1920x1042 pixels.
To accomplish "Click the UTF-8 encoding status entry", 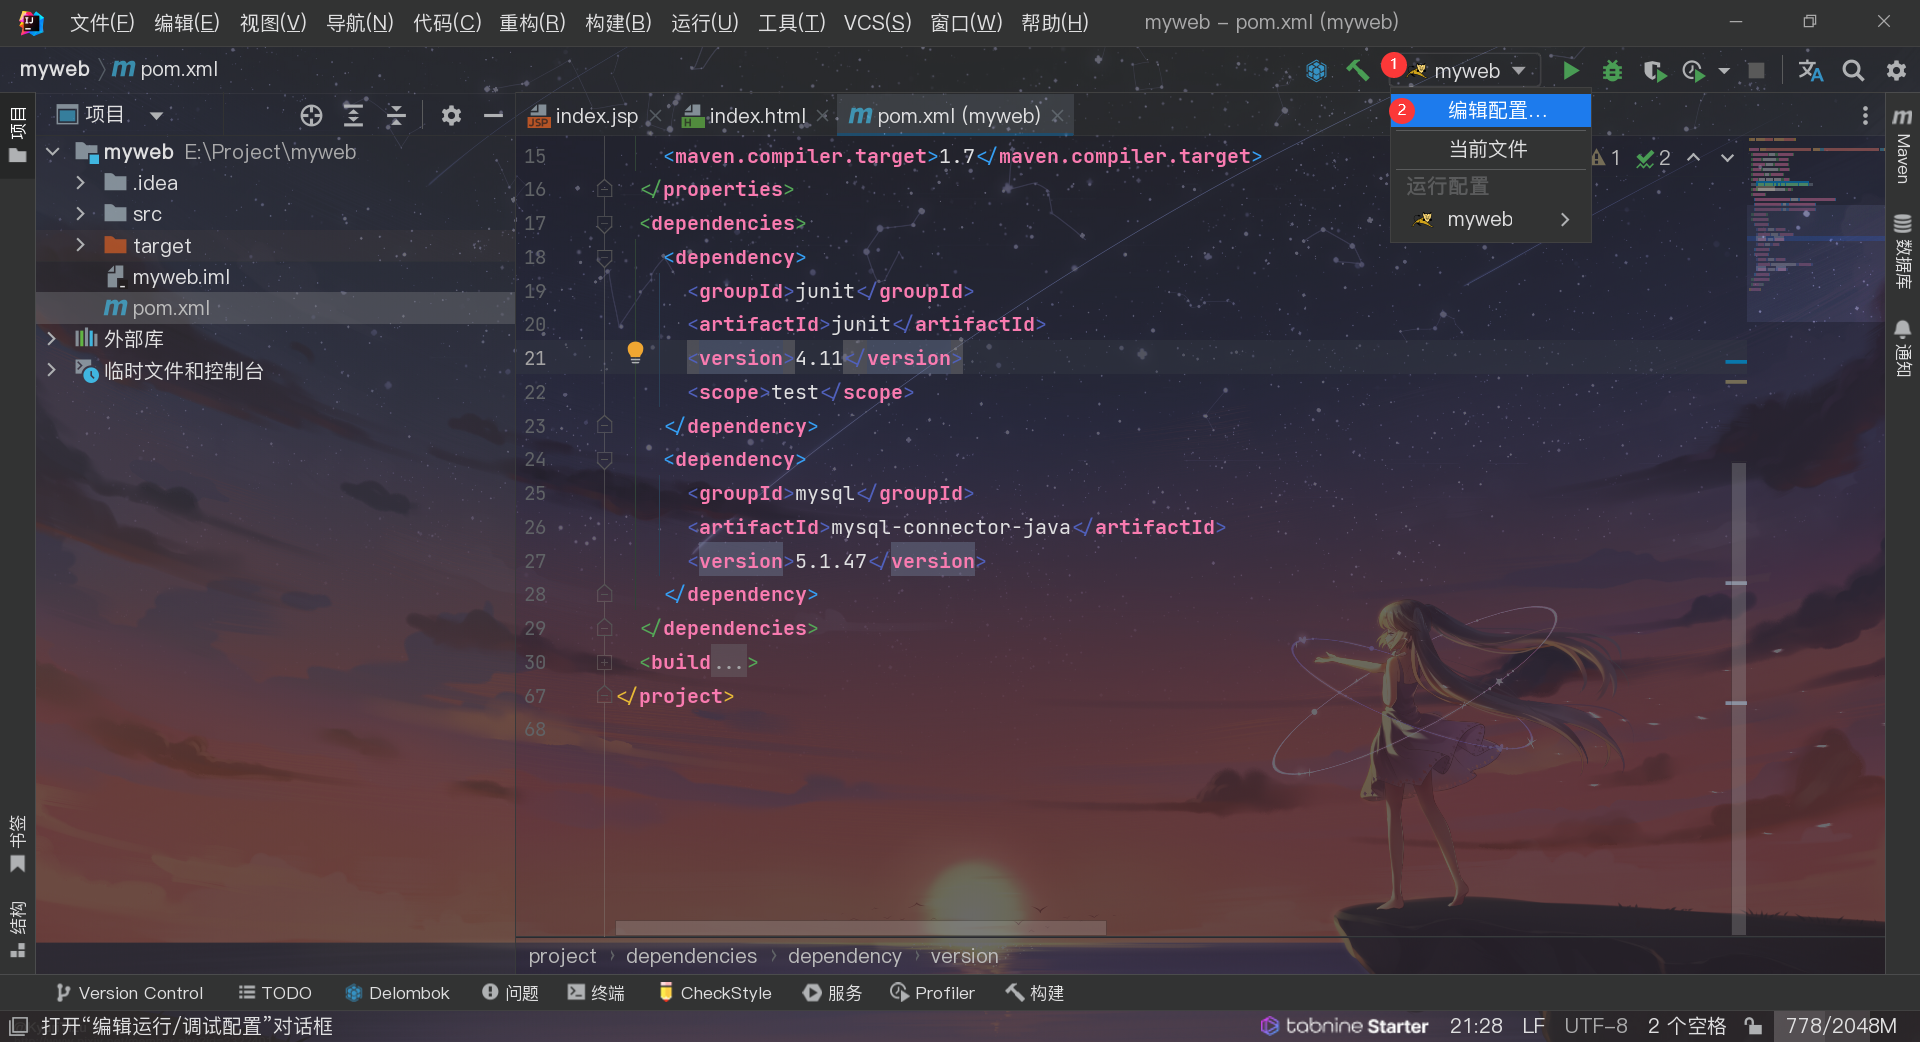I will (1596, 1026).
